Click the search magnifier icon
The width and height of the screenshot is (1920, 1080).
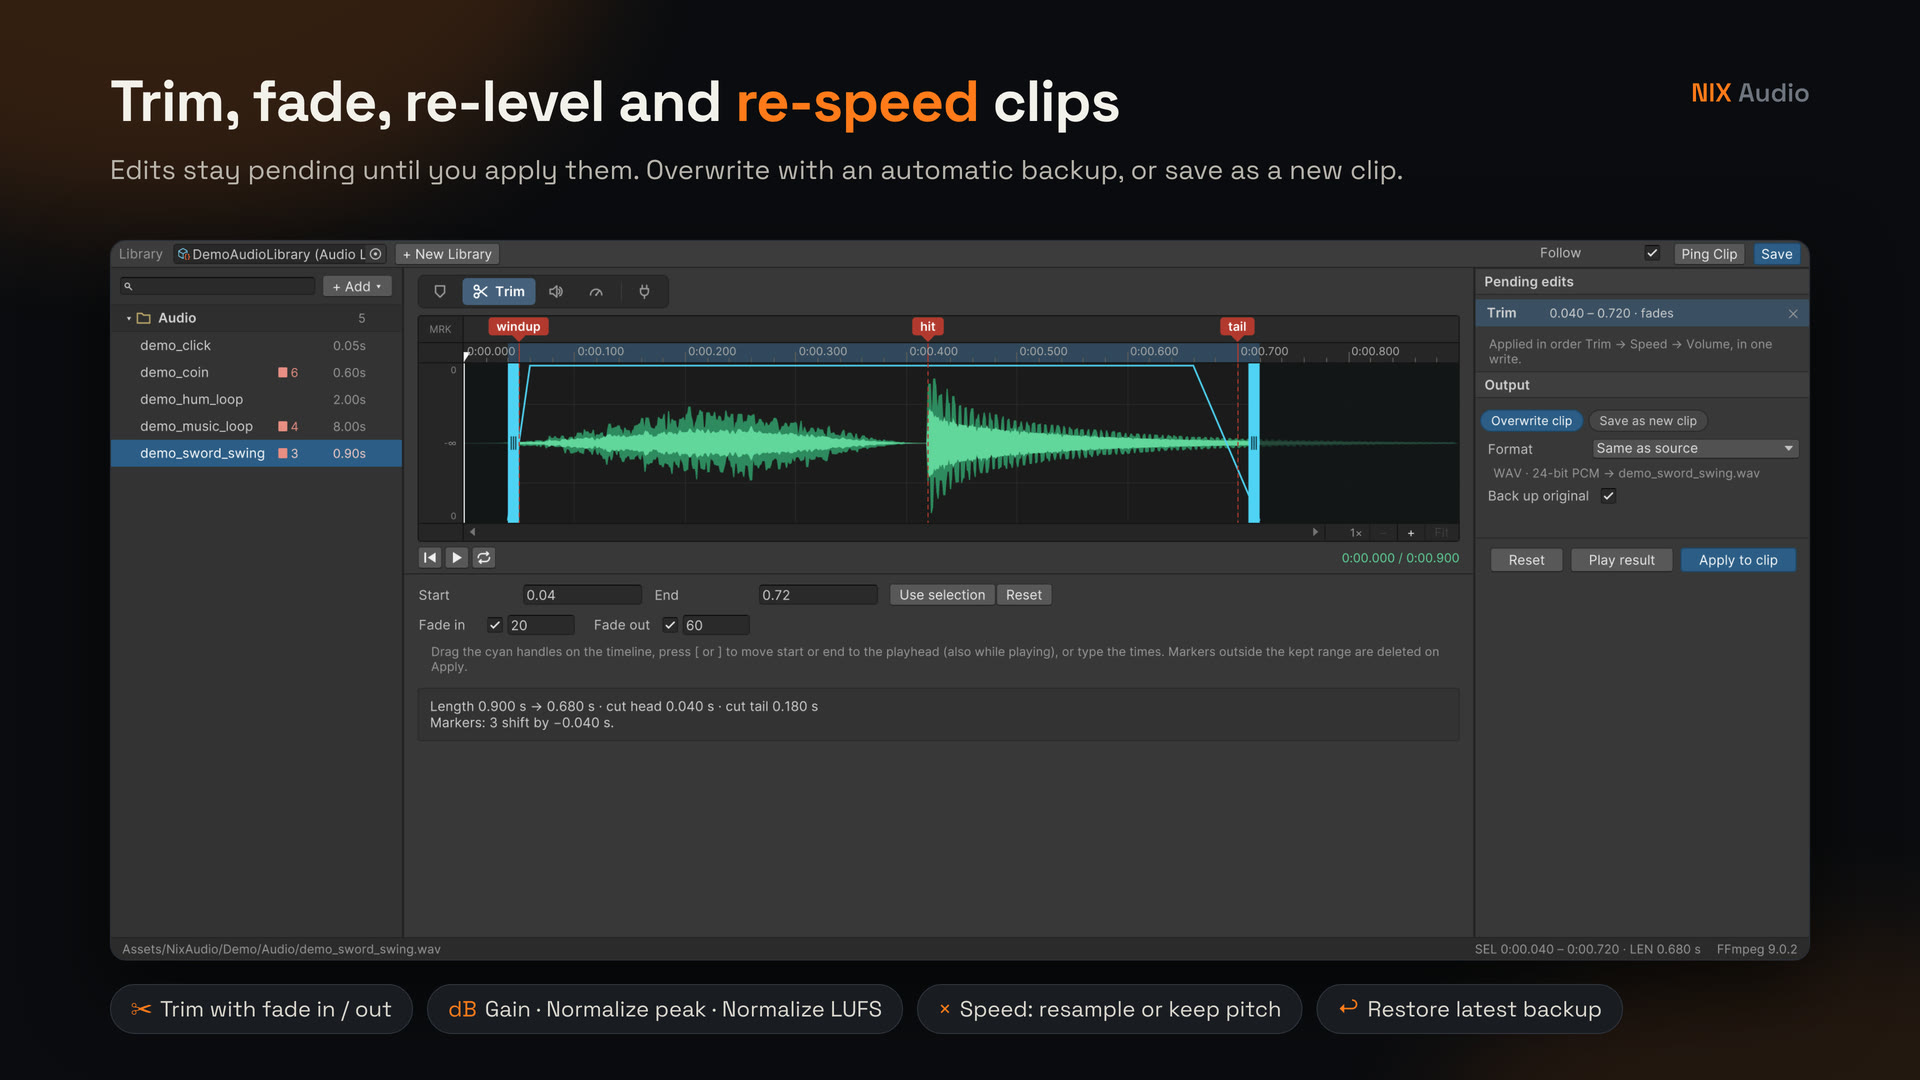(x=128, y=287)
